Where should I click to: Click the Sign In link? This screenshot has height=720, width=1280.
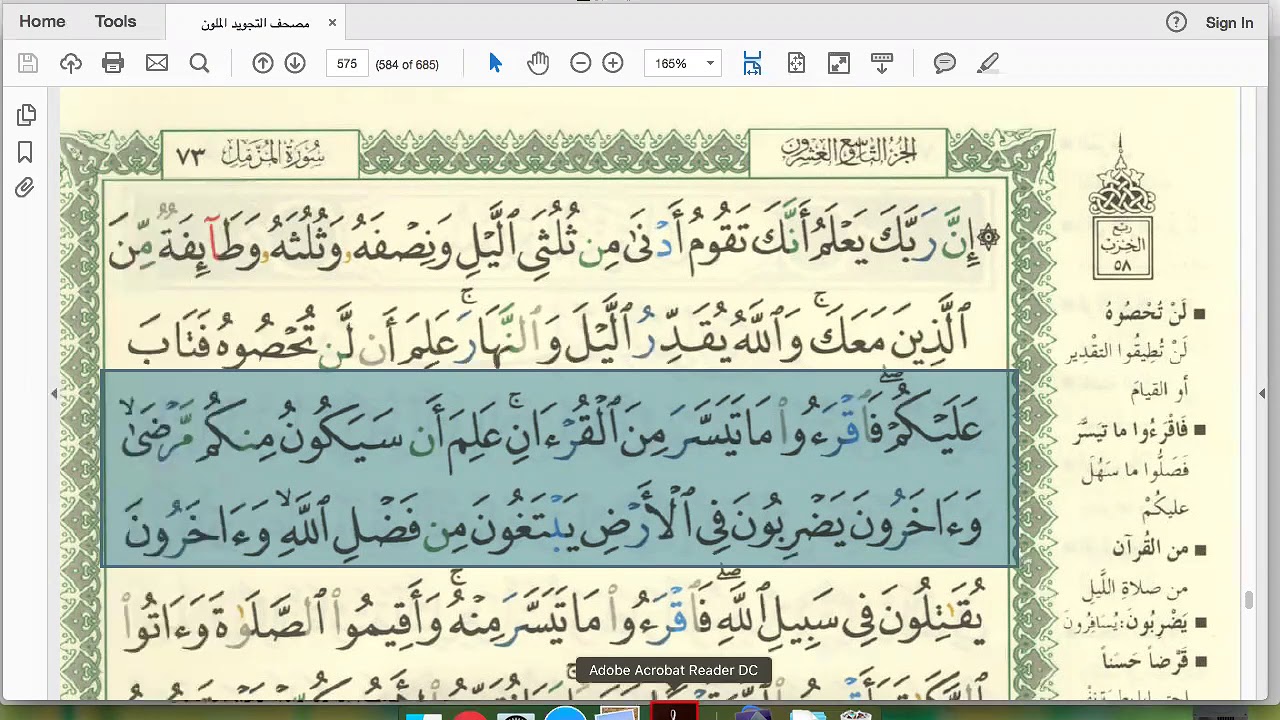tap(1229, 22)
